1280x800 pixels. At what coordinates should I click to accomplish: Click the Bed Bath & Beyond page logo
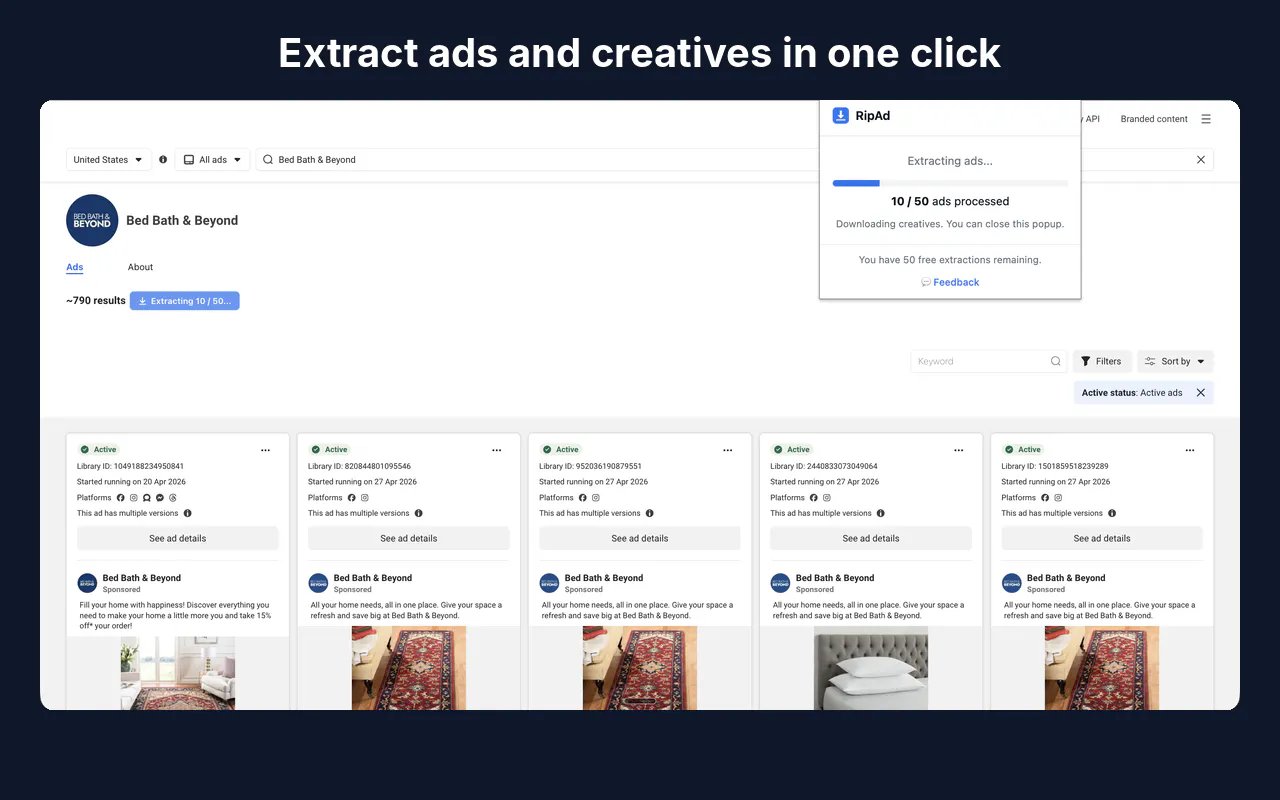(x=92, y=220)
